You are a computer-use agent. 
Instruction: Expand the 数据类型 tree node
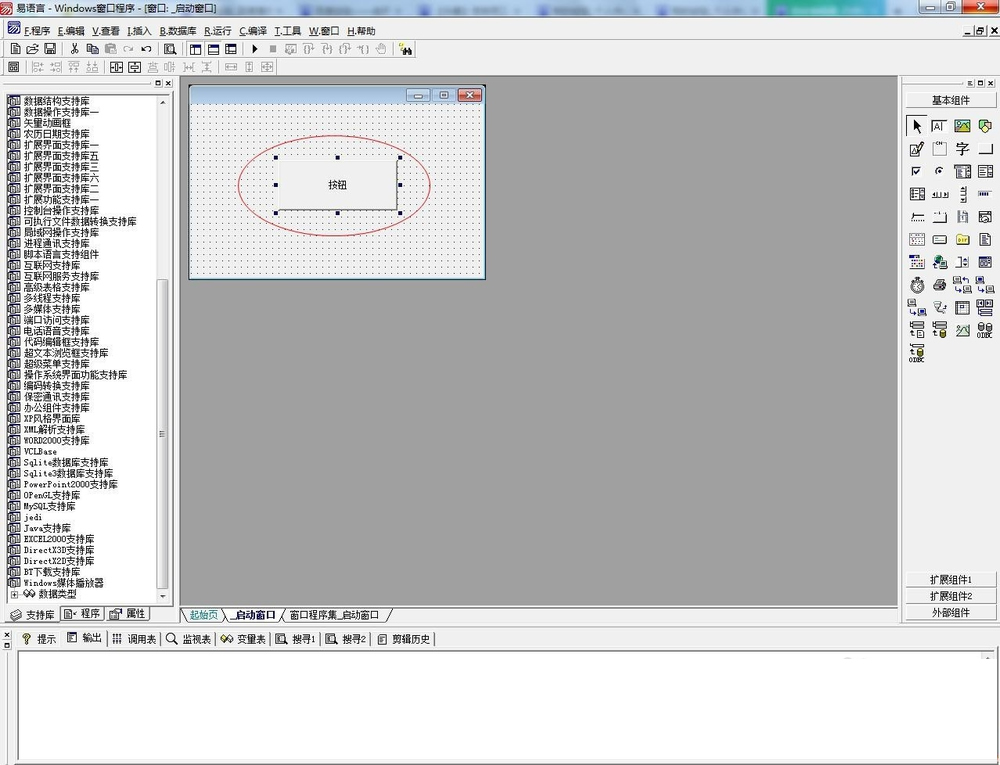click(14, 594)
